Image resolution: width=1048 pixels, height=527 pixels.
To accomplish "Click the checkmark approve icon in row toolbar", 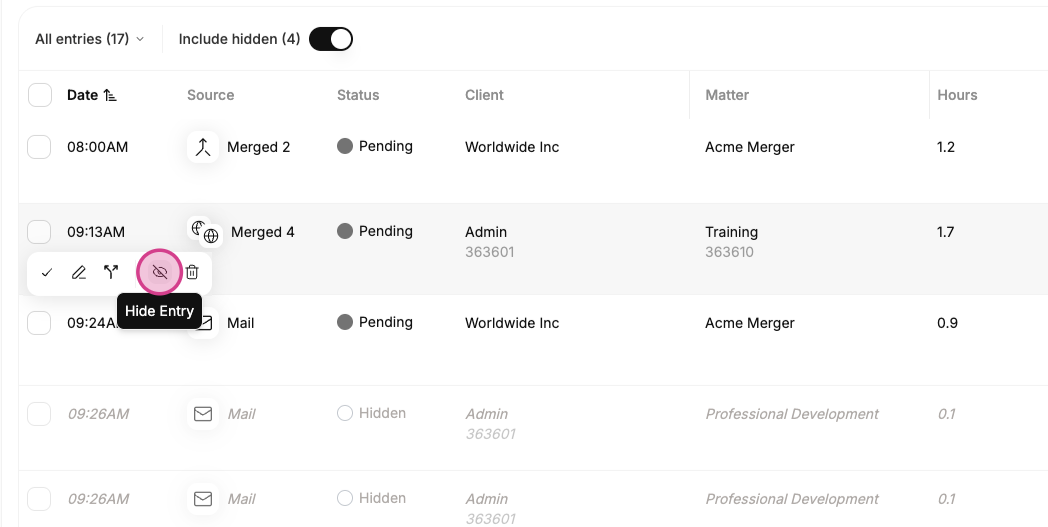I will 47,273.
